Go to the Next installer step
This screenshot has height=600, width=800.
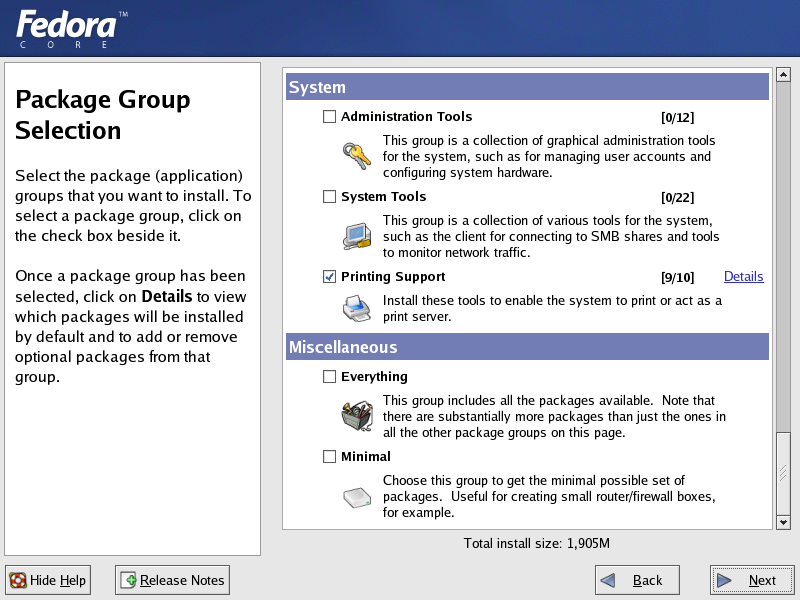tap(752, 580)
